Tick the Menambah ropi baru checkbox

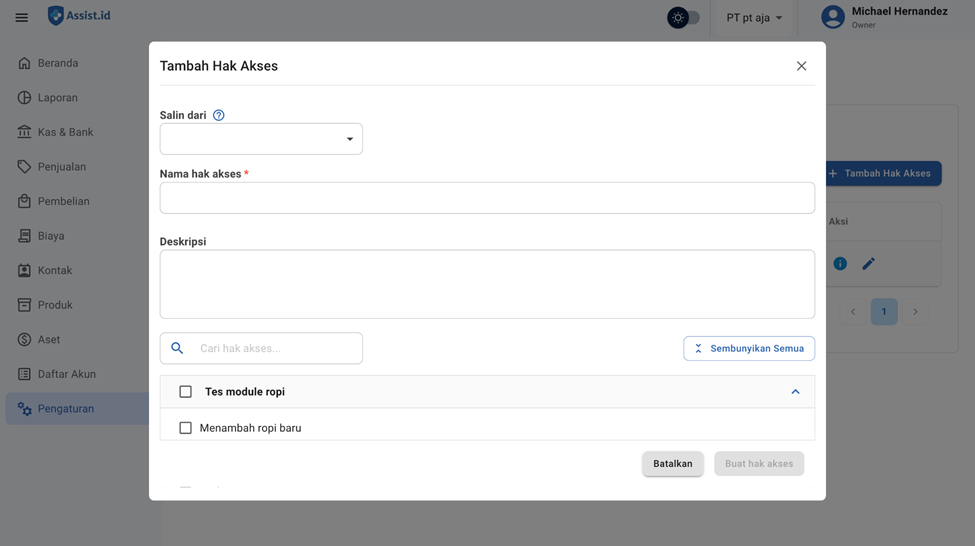(x=185, y=428)
